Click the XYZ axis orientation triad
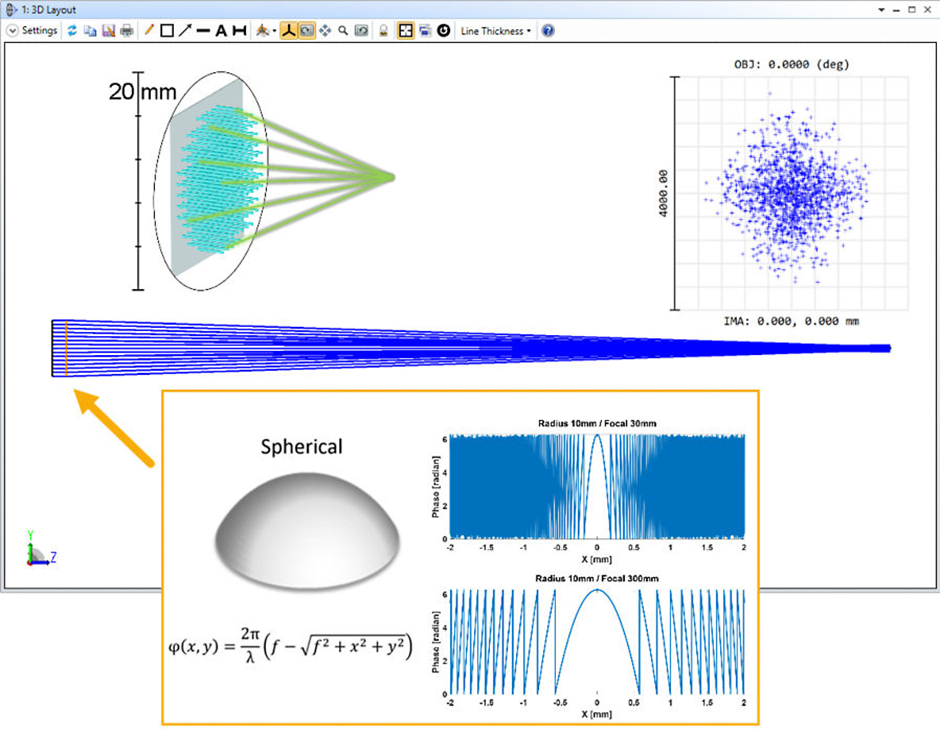Screen dimensions: 940x729 coord(41,549)
